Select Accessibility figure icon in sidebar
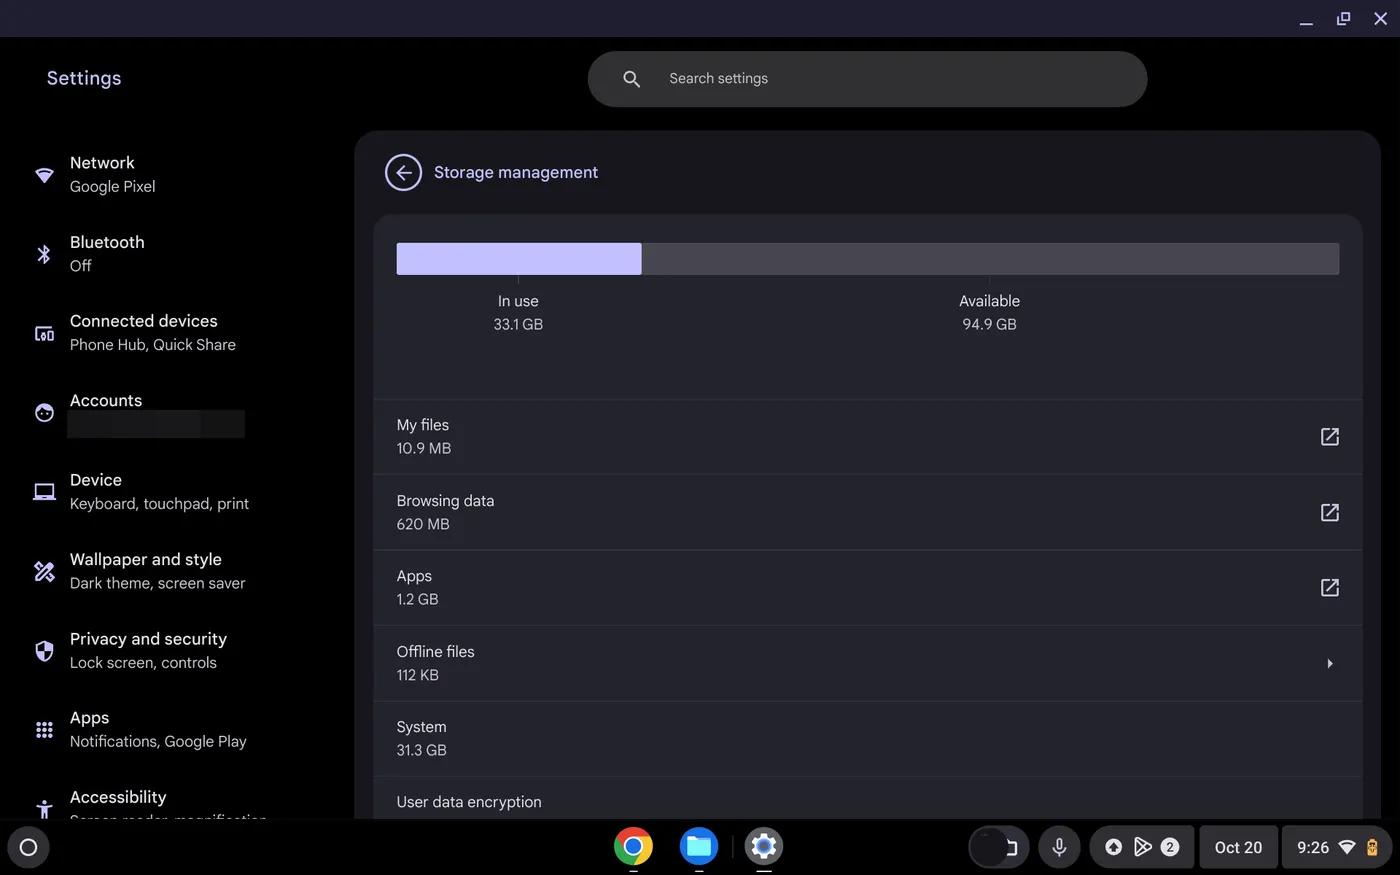 [x=44, y=809]
